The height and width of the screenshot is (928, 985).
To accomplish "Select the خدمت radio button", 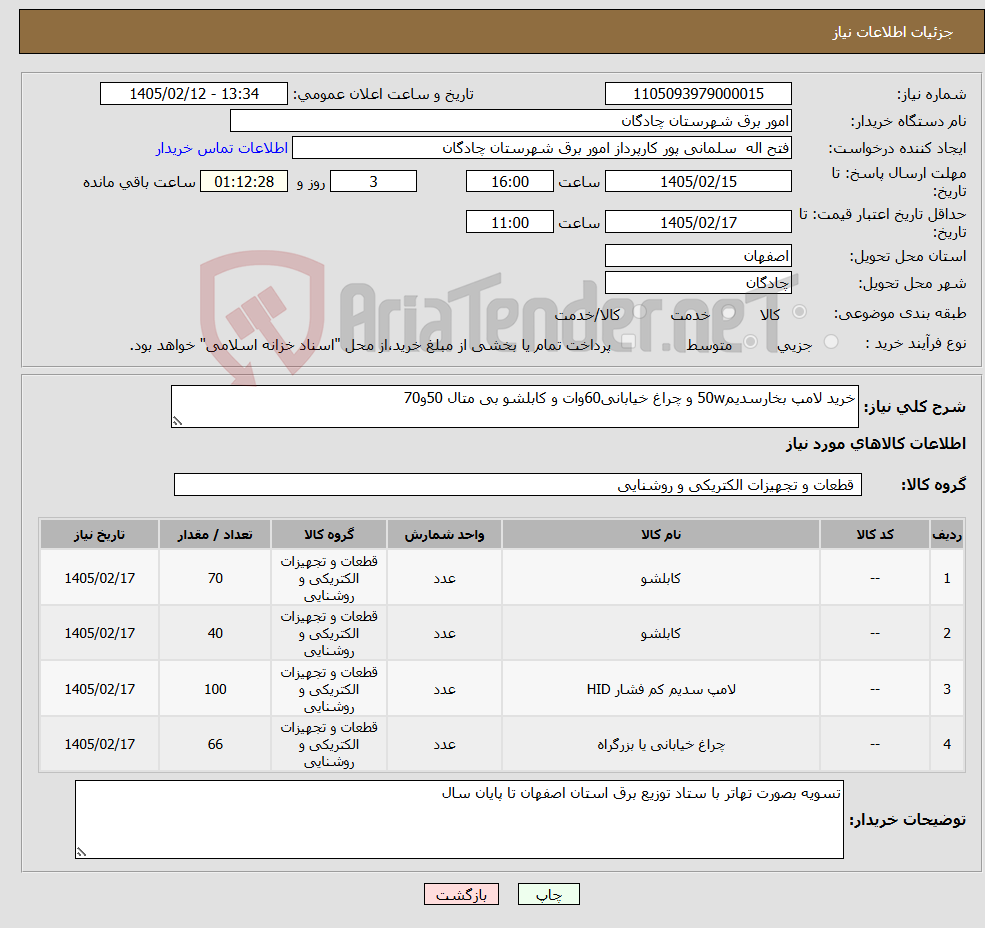I will (729, 312).
